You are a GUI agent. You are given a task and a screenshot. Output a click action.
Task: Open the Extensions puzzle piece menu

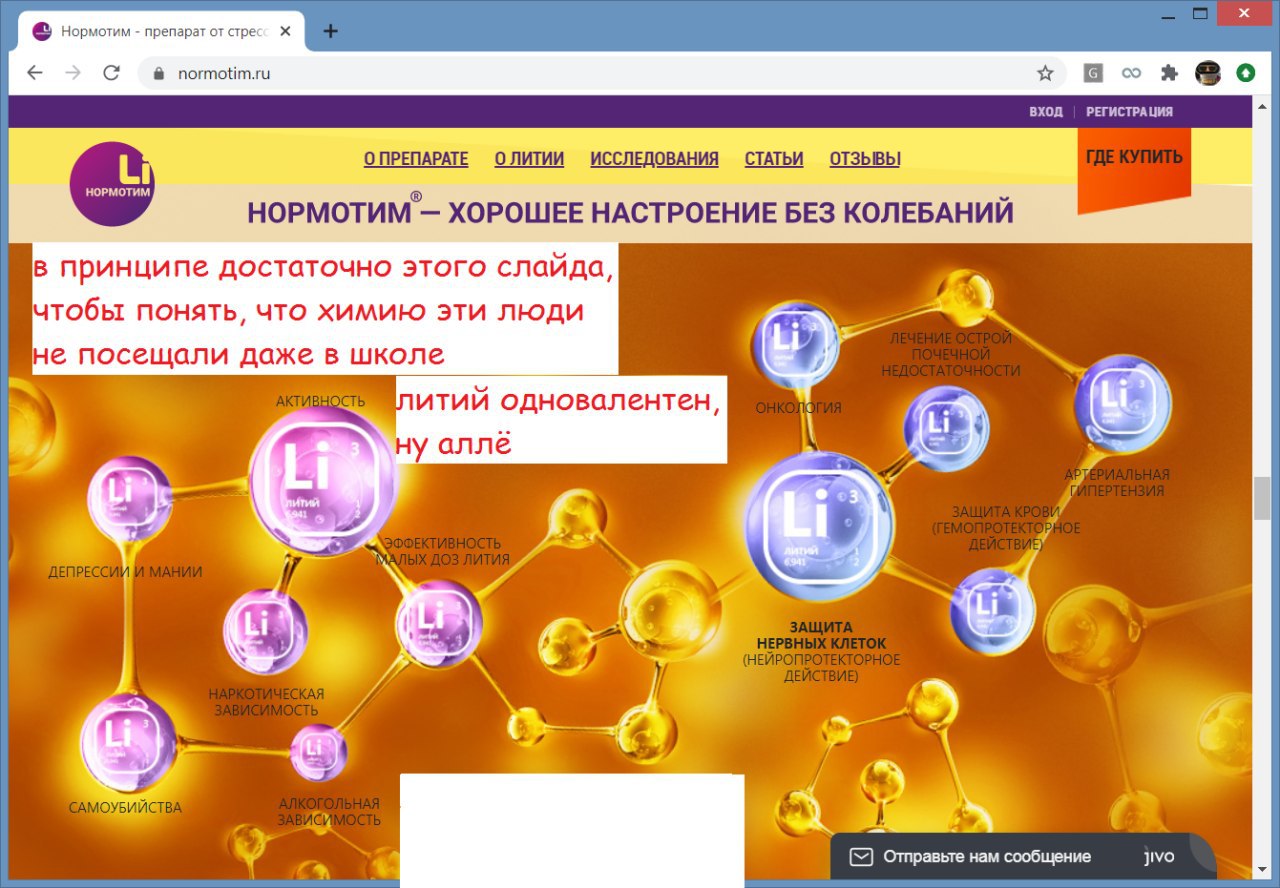[1169, 73]
